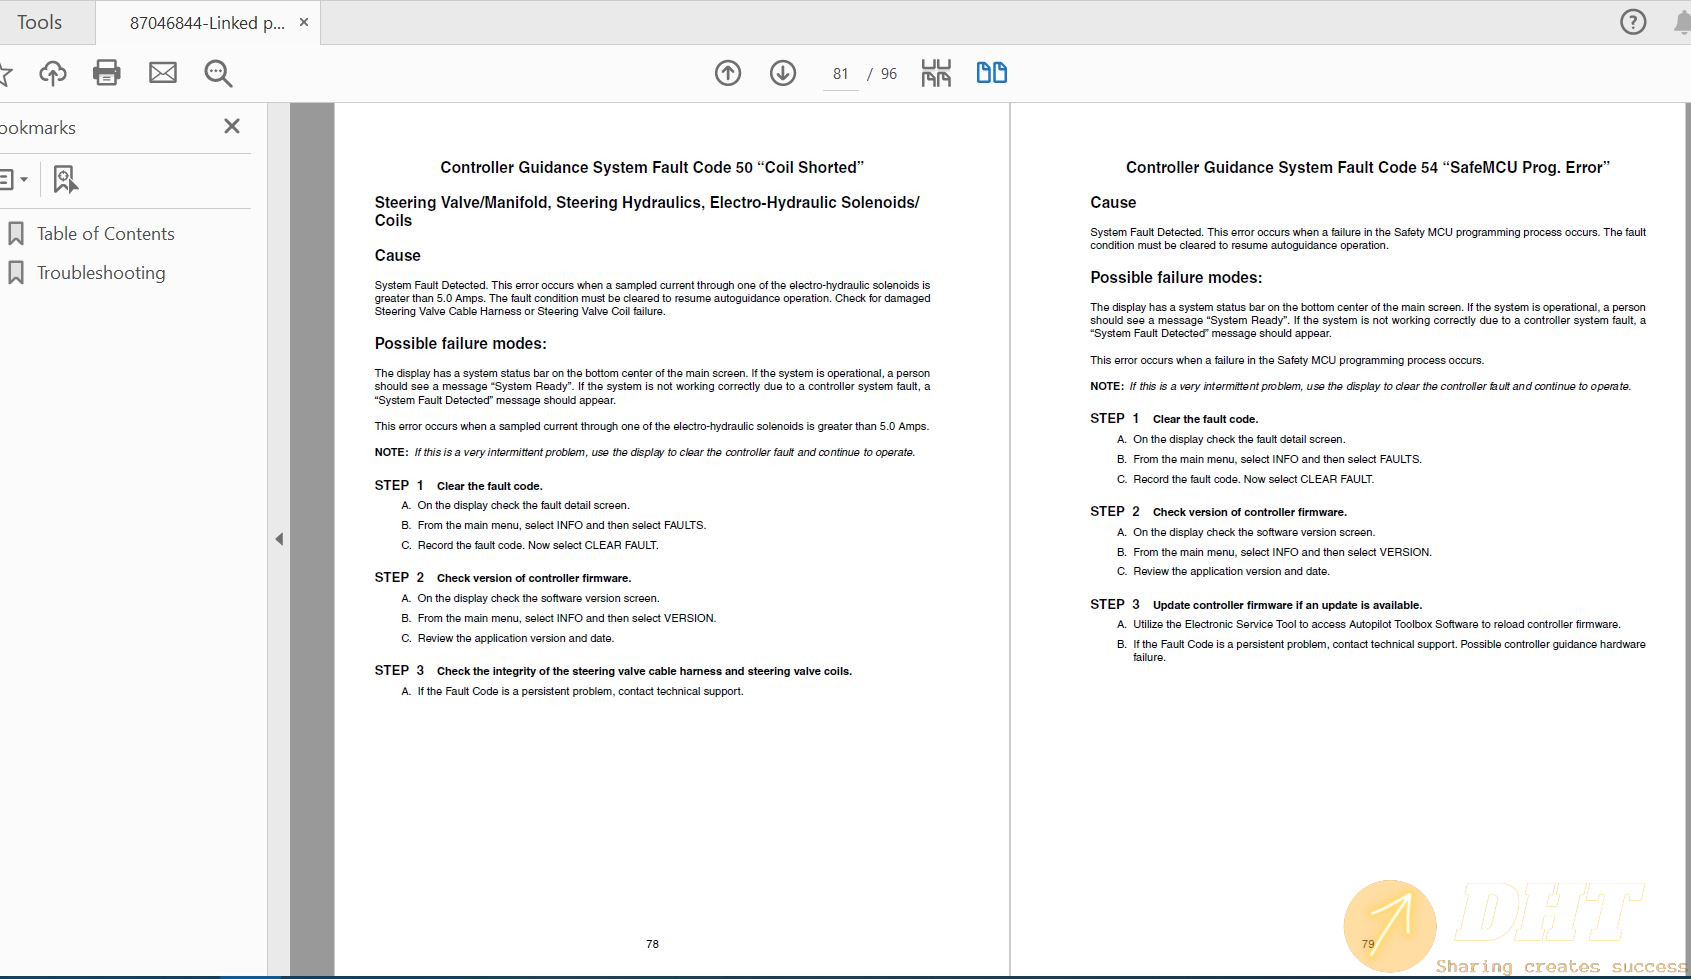Click the cloud upload icon
Screen dimensions: 1691x979
pos(52,73)
